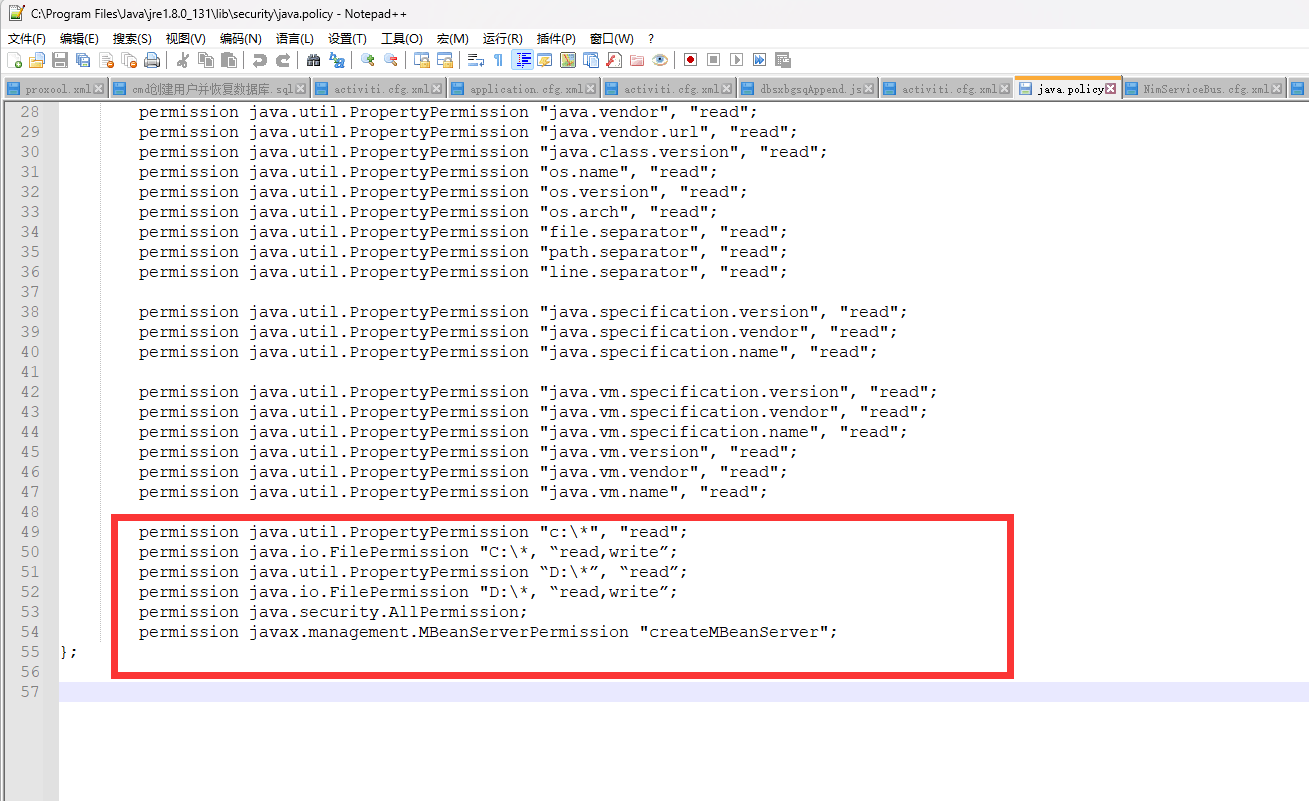Screen dimensions: 1309x801
Task: Open the 窗口(W) menu
Action: point(611,38)
